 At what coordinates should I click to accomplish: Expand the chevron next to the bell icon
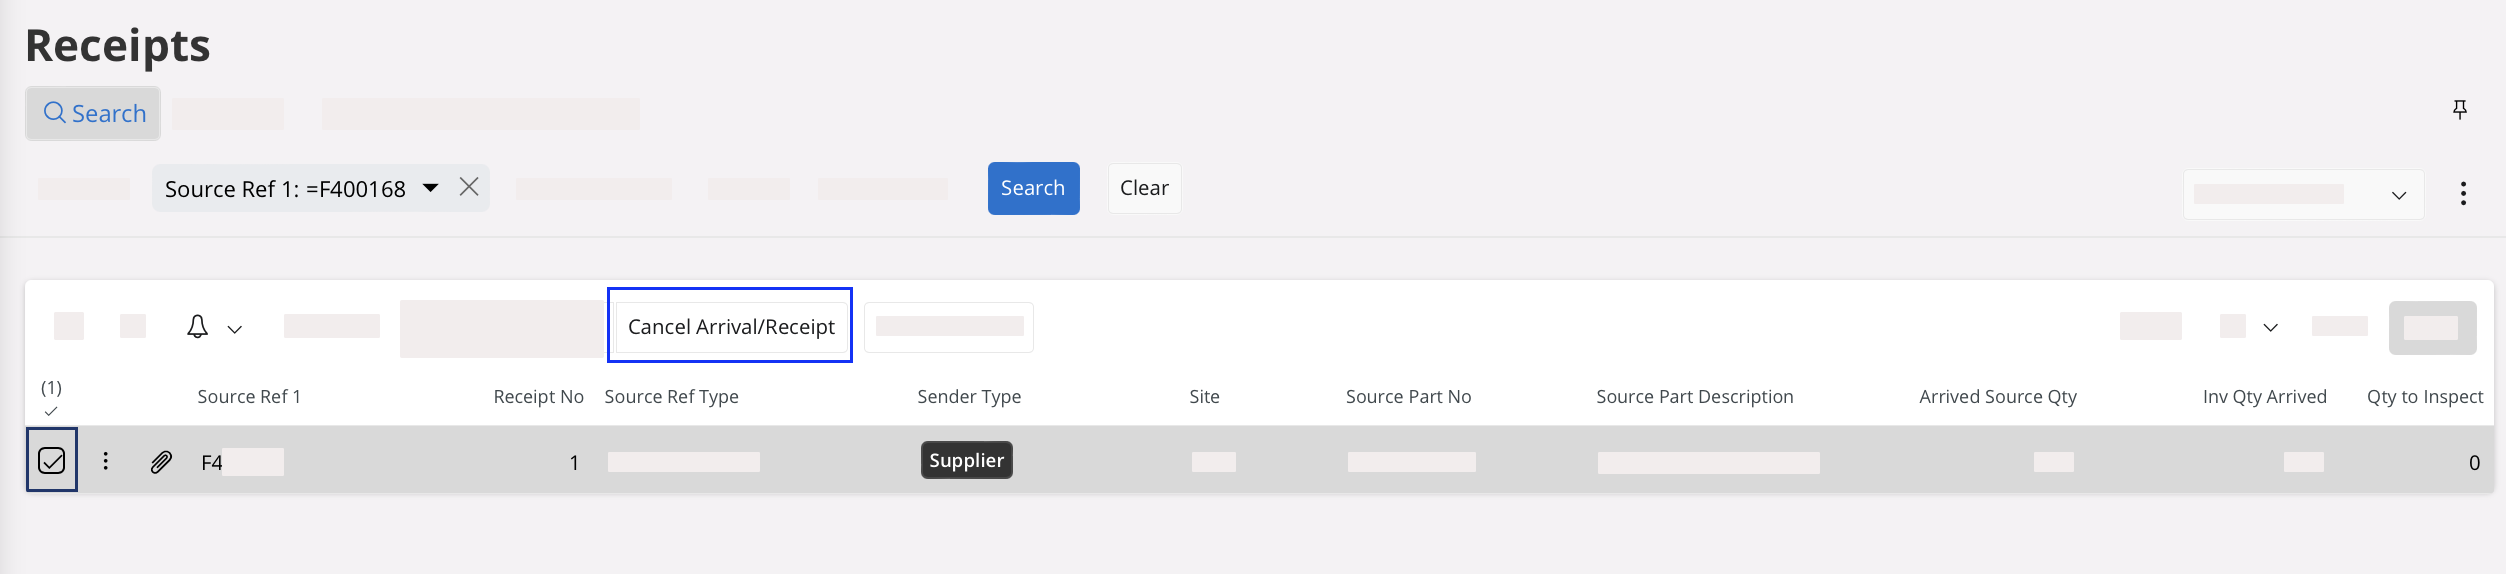[235, 329]
